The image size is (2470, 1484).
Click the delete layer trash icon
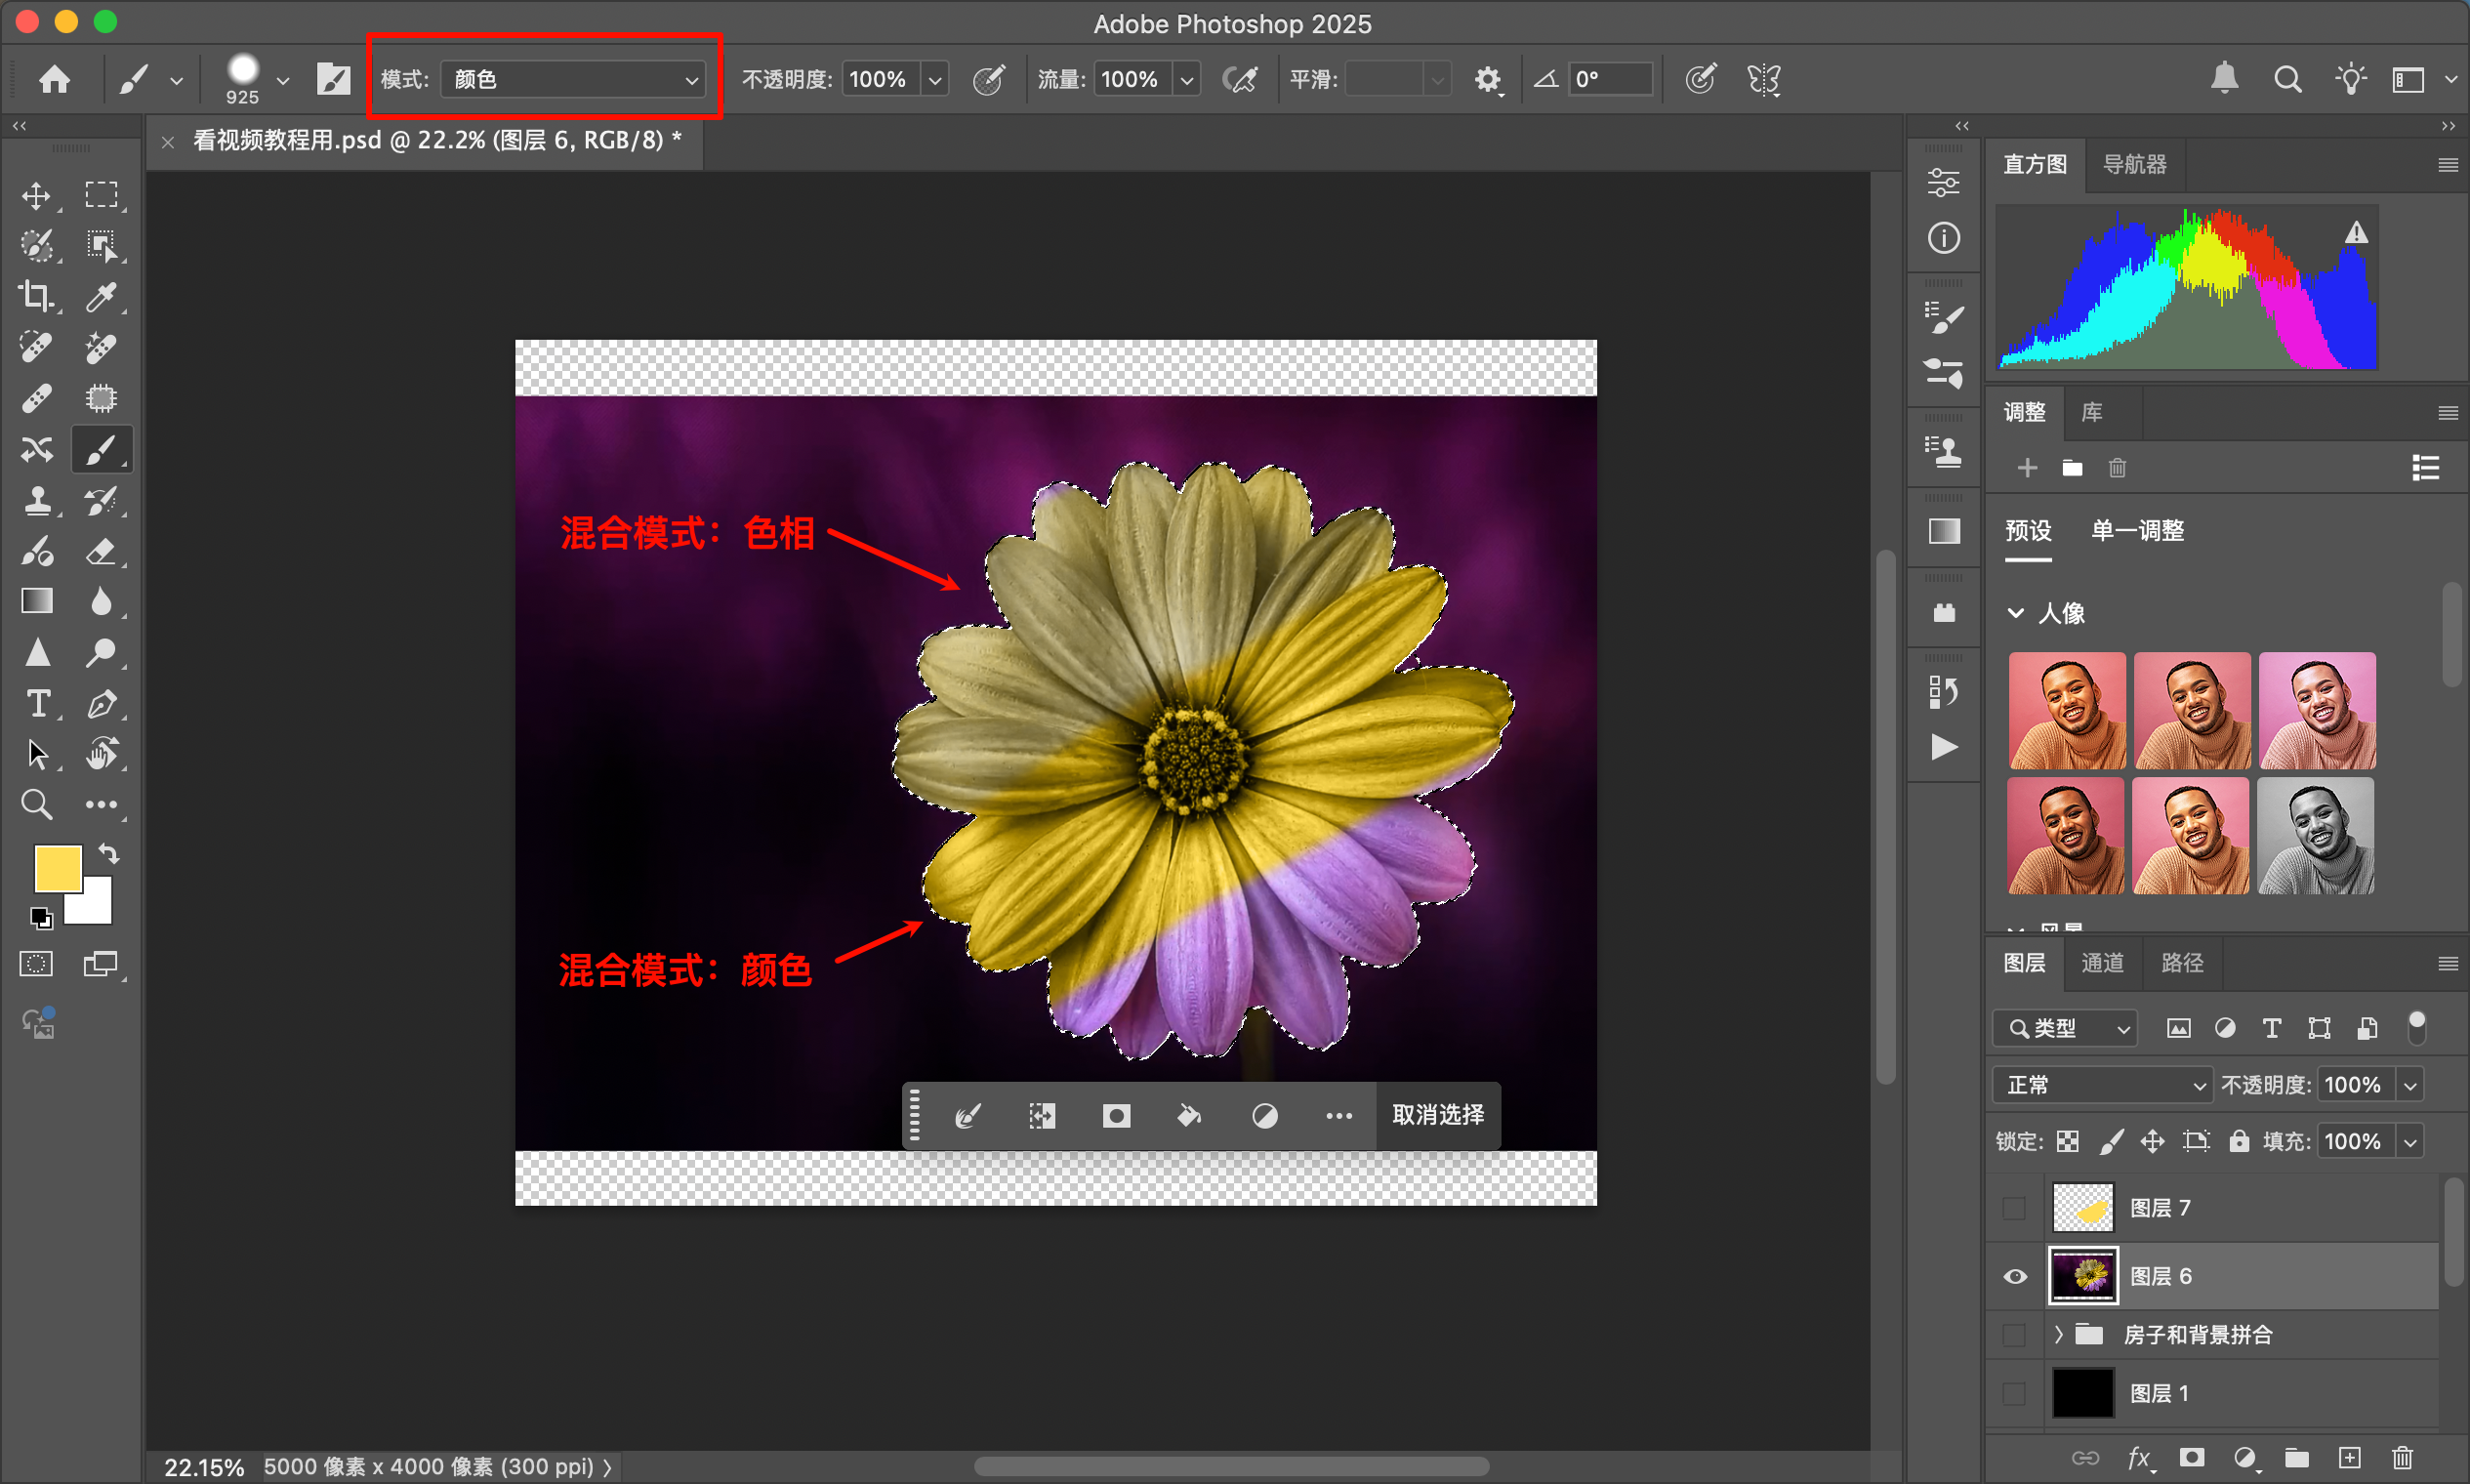[x=2402, y=1457]
